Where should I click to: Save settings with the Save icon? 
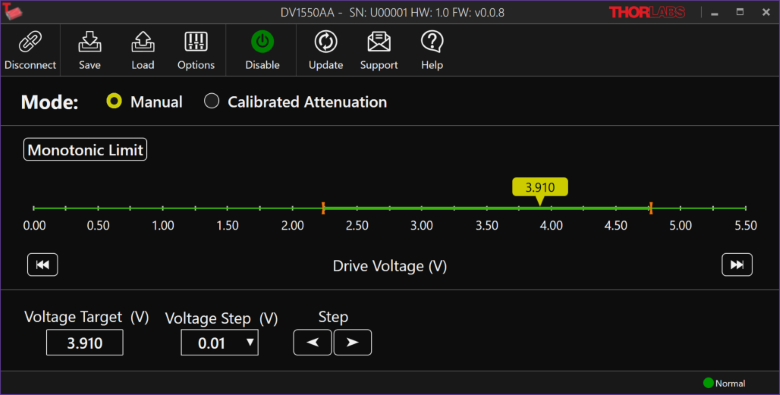click(90, 42)
